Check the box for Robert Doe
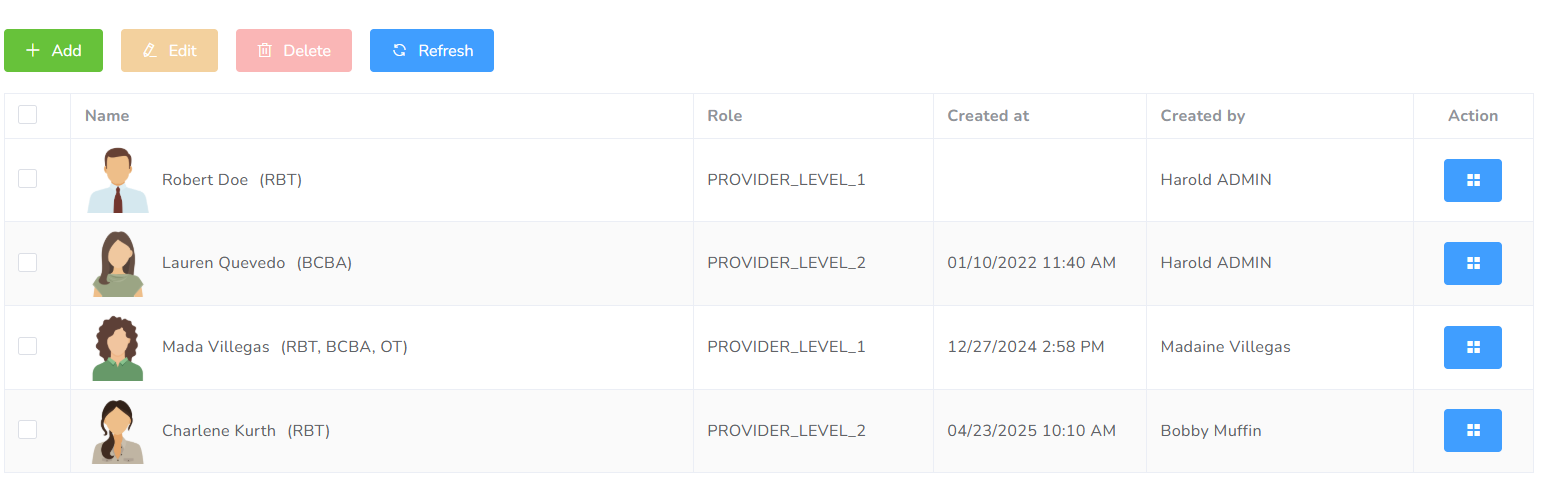This screenshot has height=499, width=1544. tap(28, 179)
